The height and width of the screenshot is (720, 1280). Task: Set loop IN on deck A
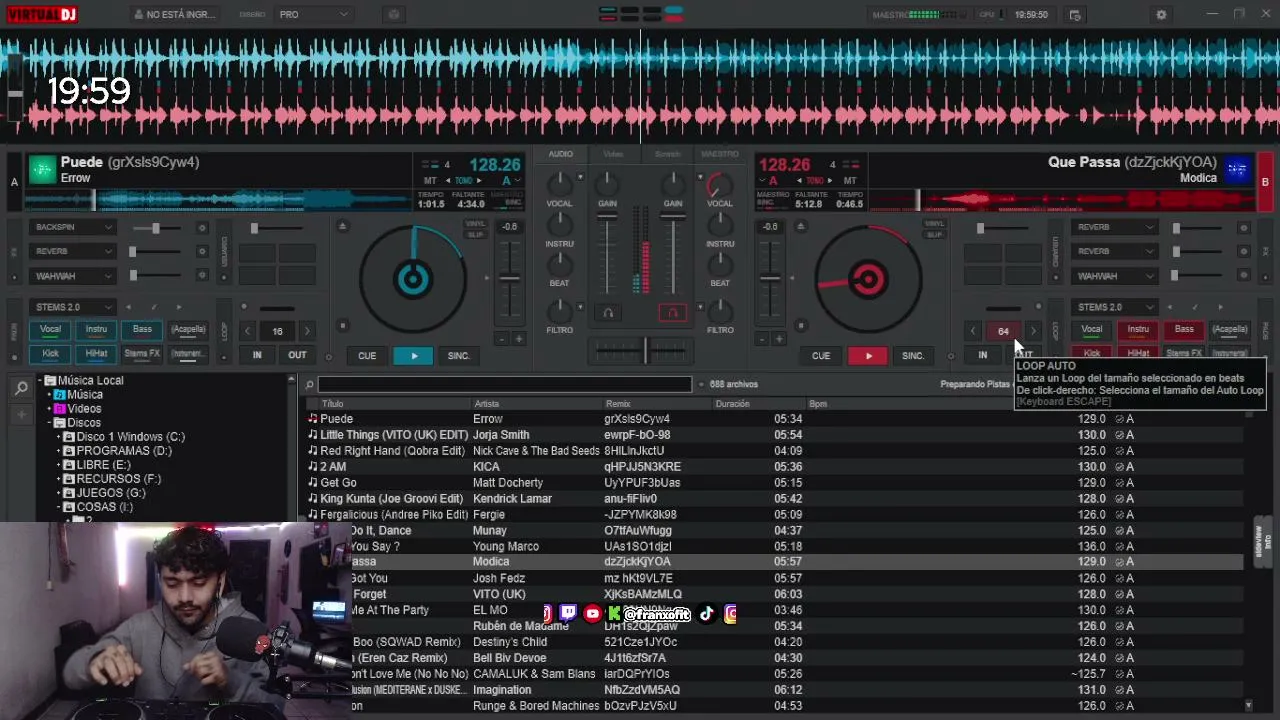coord(257,355)
